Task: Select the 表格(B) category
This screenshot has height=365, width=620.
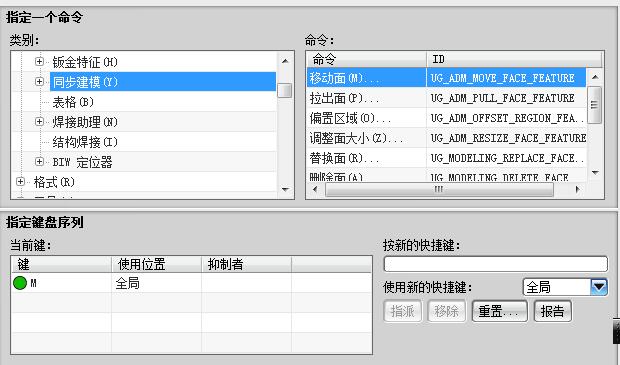Action: click(x=73, y=102)
